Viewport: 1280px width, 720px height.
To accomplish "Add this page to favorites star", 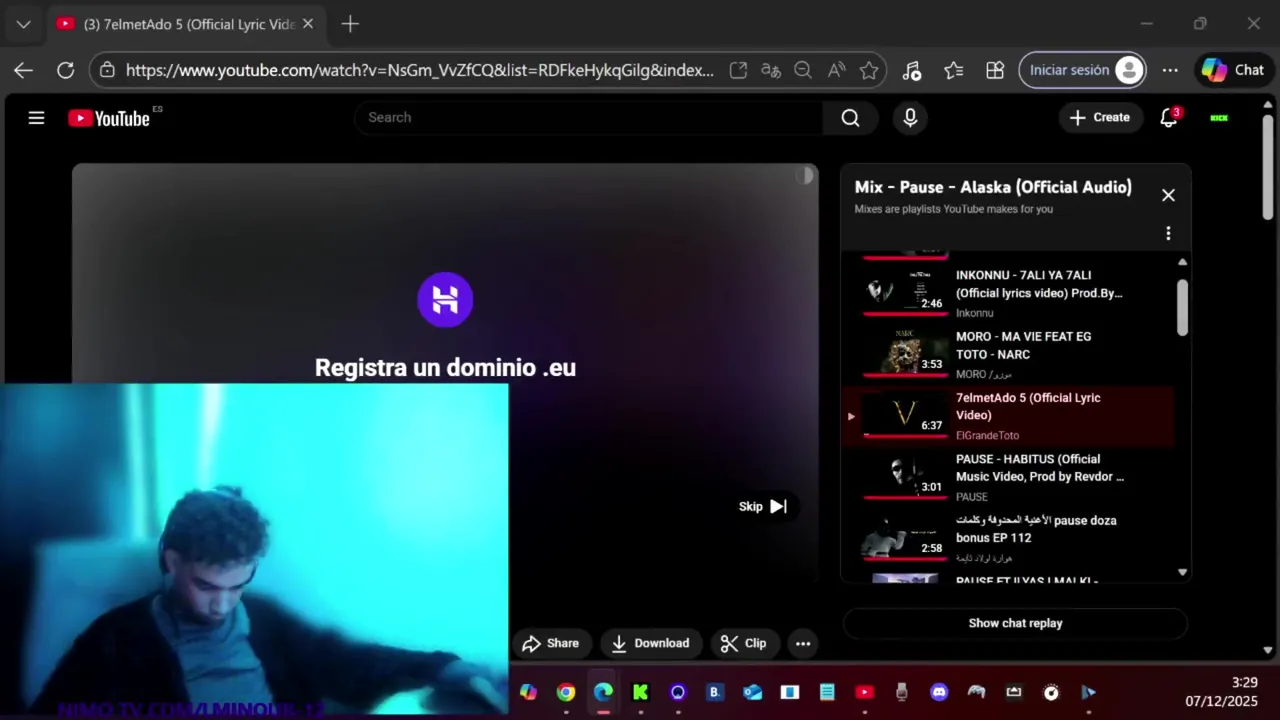I will click(869, 70).
